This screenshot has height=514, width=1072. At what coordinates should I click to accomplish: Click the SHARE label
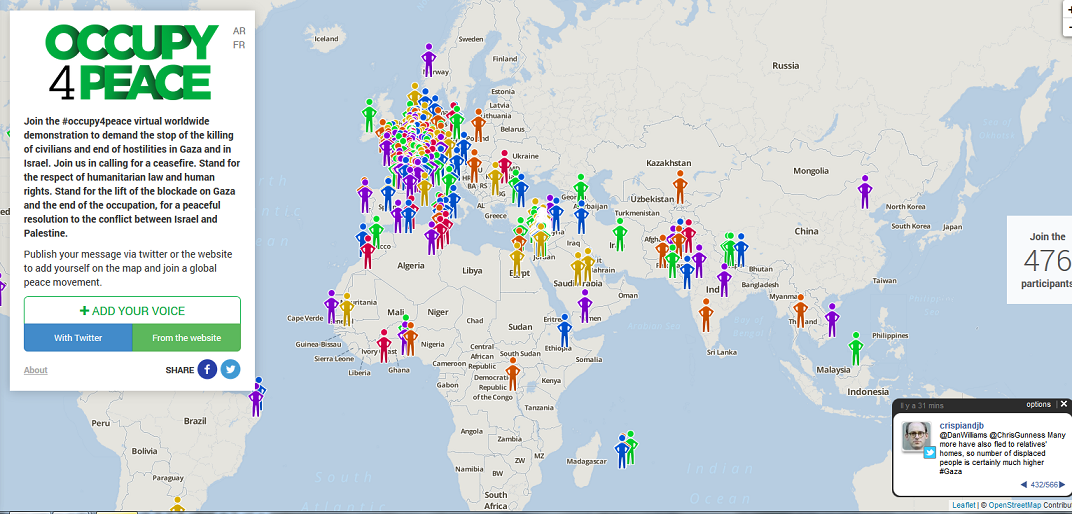(180, 370)
